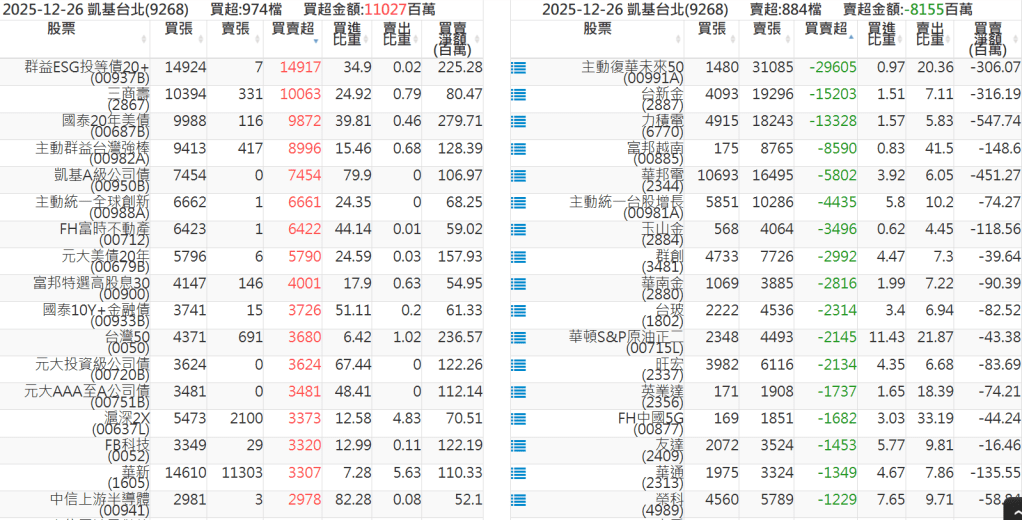Image resolution: width=1022 pixels, height=520 pixels.
Task: Sort left table by 買張 header
Action: [178, 29]
